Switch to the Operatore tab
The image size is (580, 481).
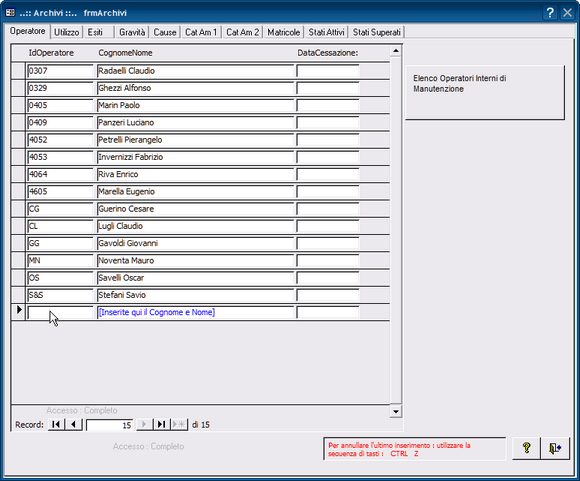(28, 31)
